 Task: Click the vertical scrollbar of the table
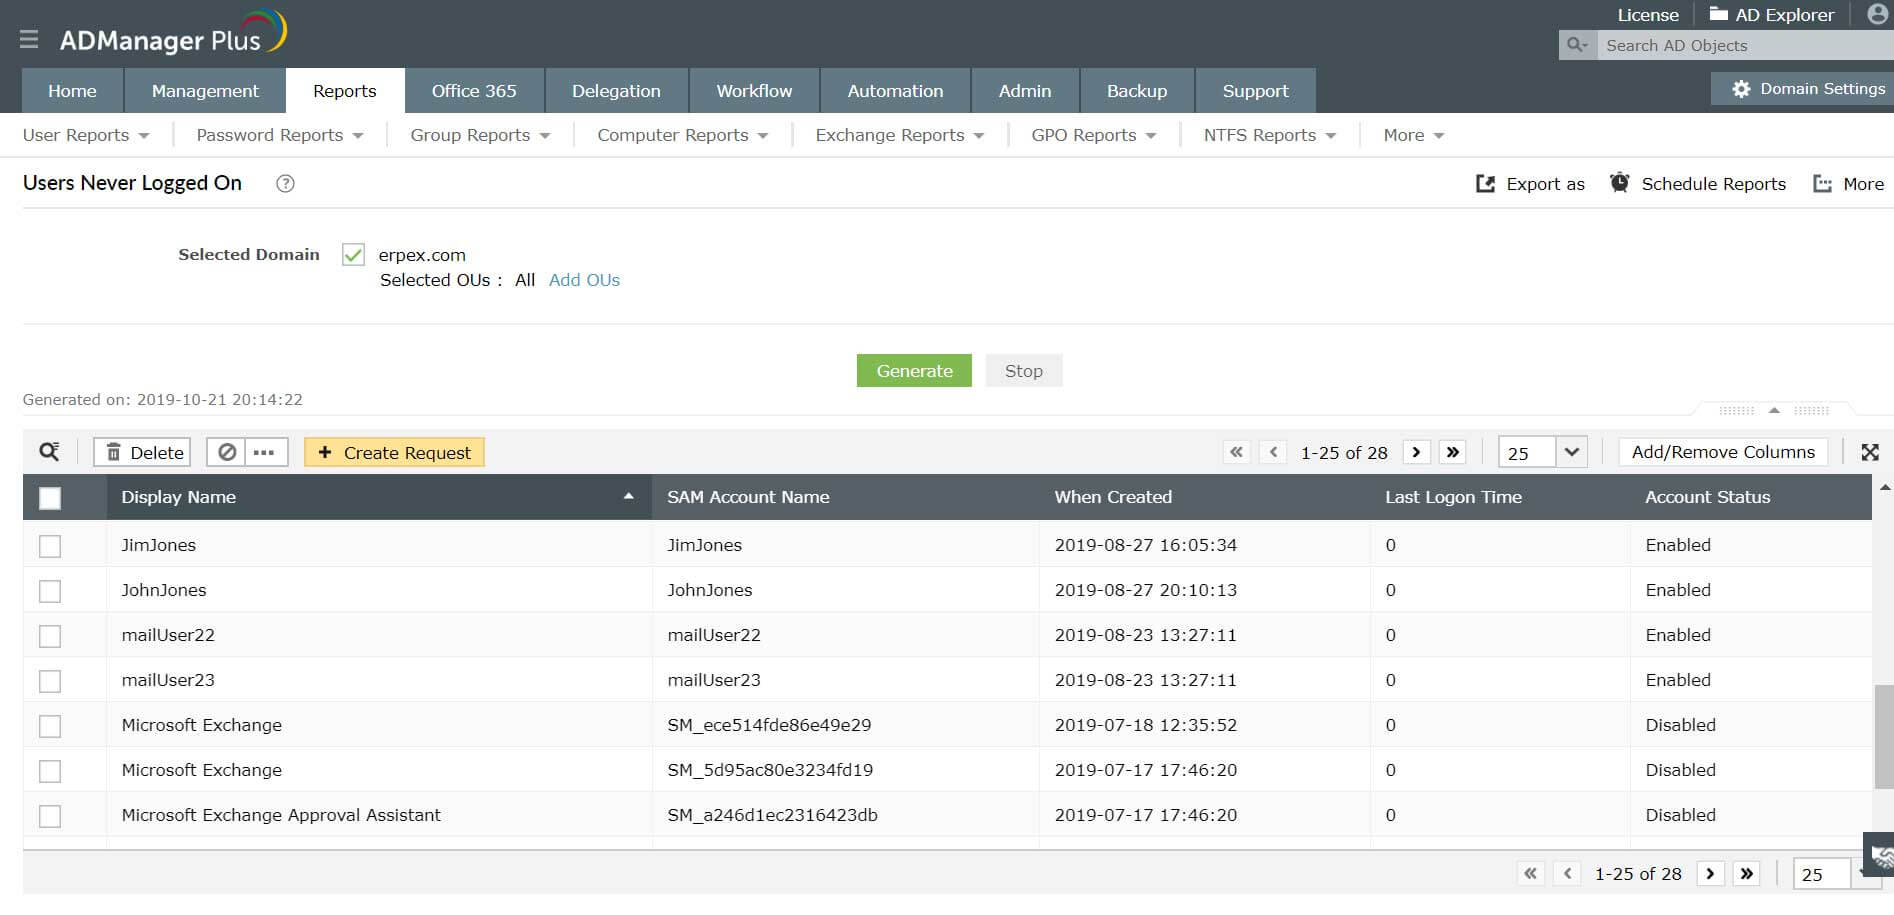(x=1884, y=737)
